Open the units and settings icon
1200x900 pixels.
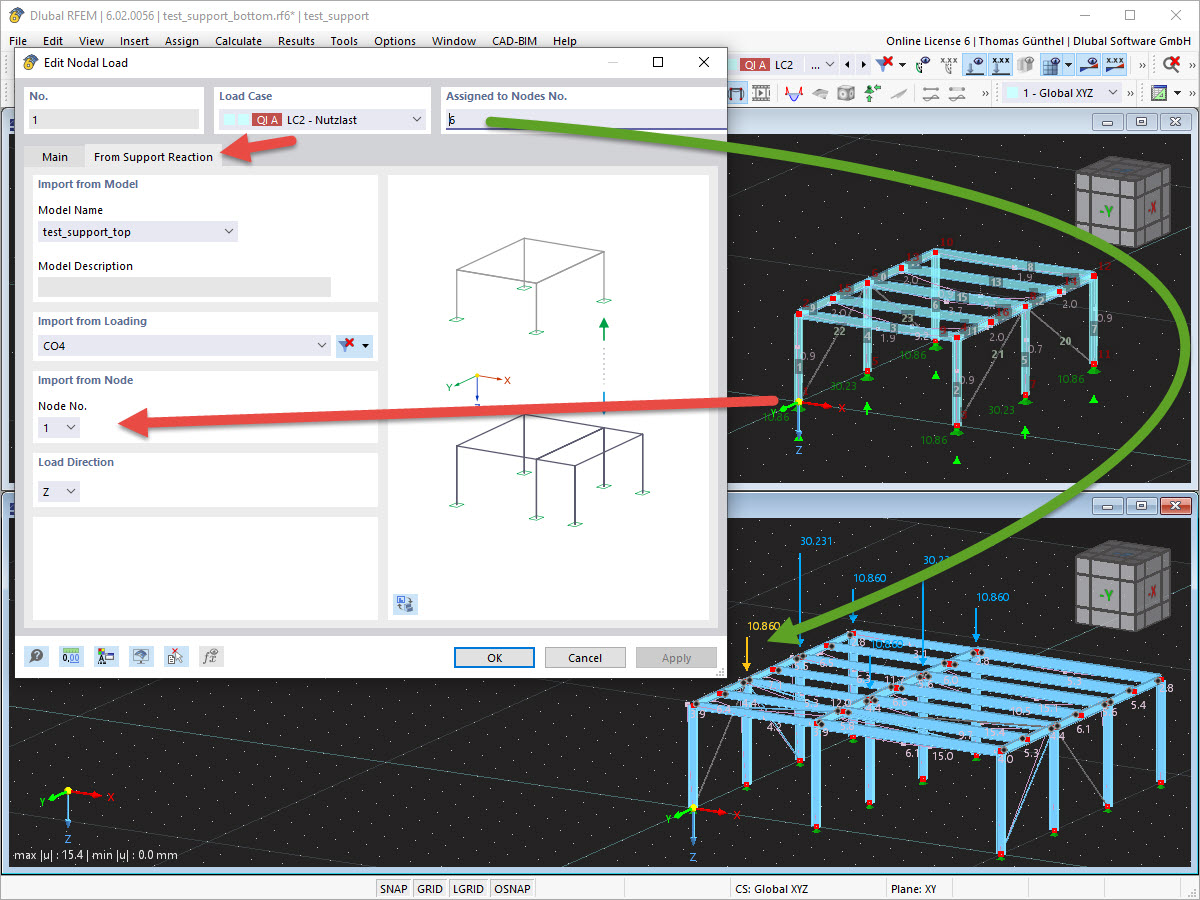click(x=106, y=656)
